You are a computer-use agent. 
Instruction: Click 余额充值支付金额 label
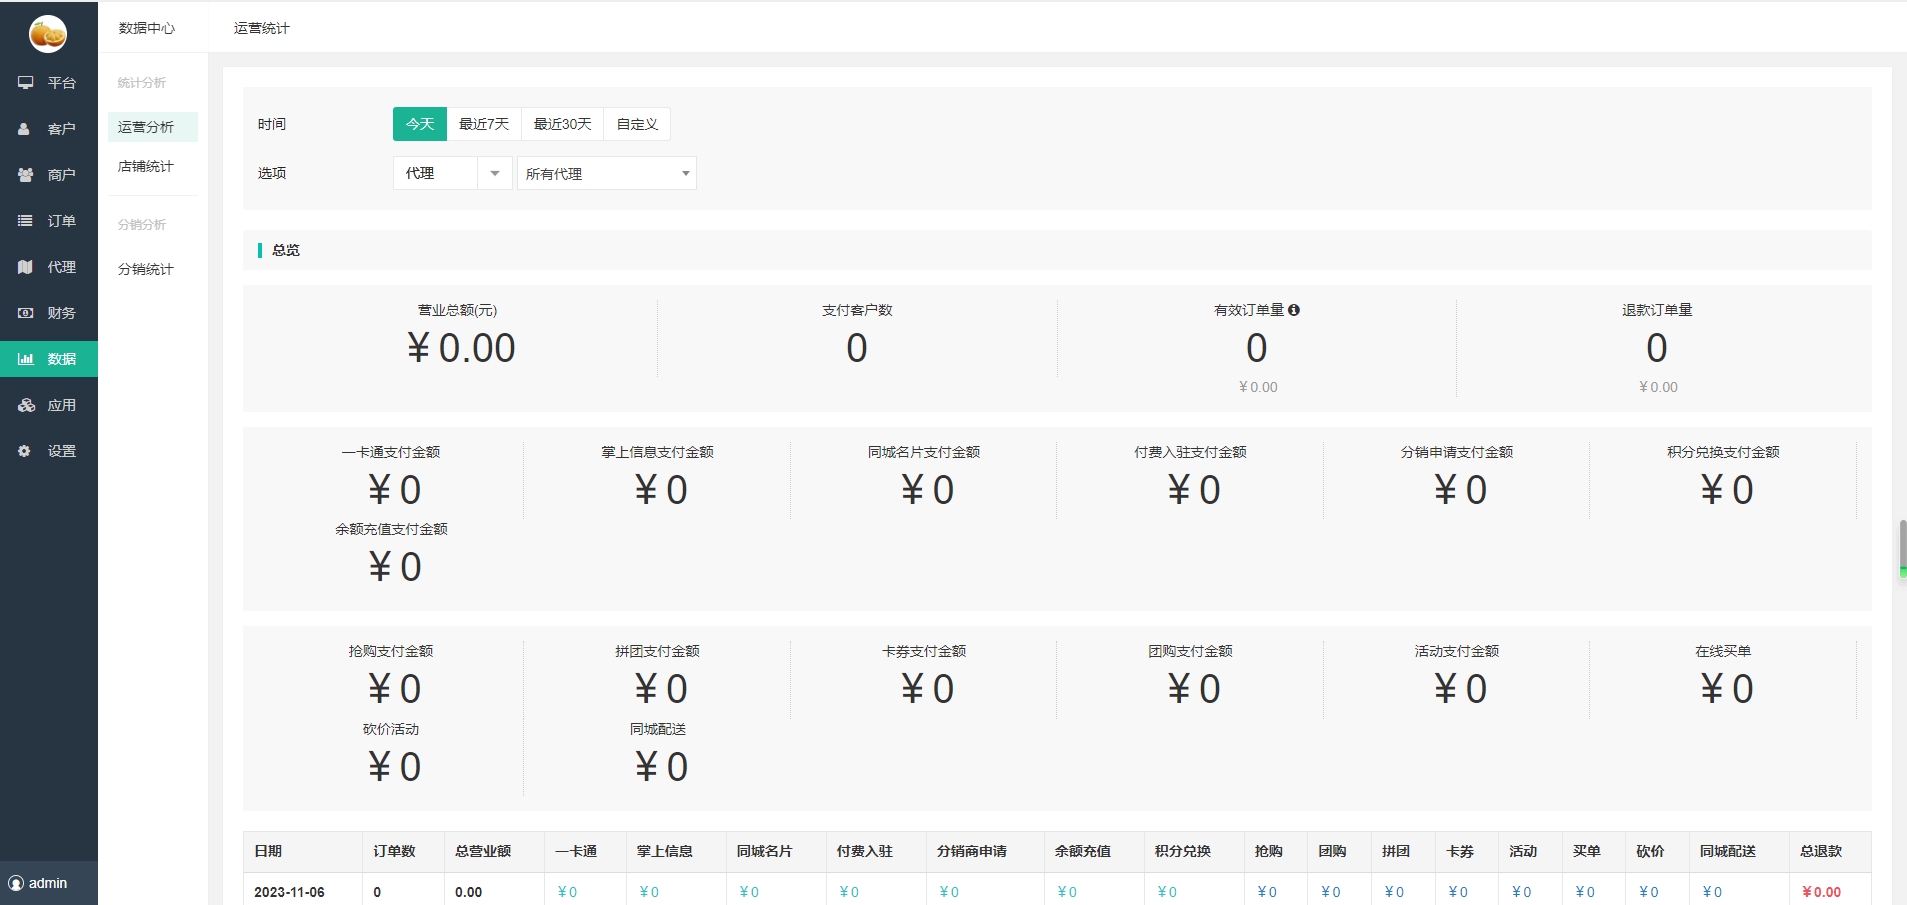tap(391, 529)
